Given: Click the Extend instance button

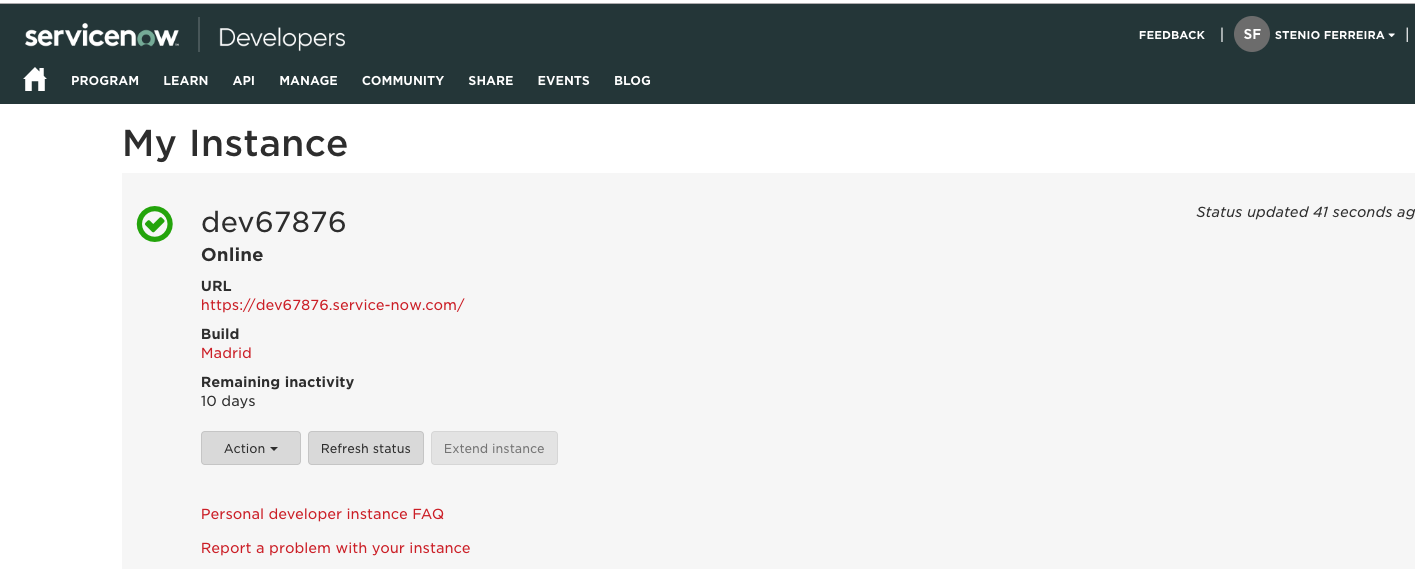Looking at the screenshot, I should (494, 448).
